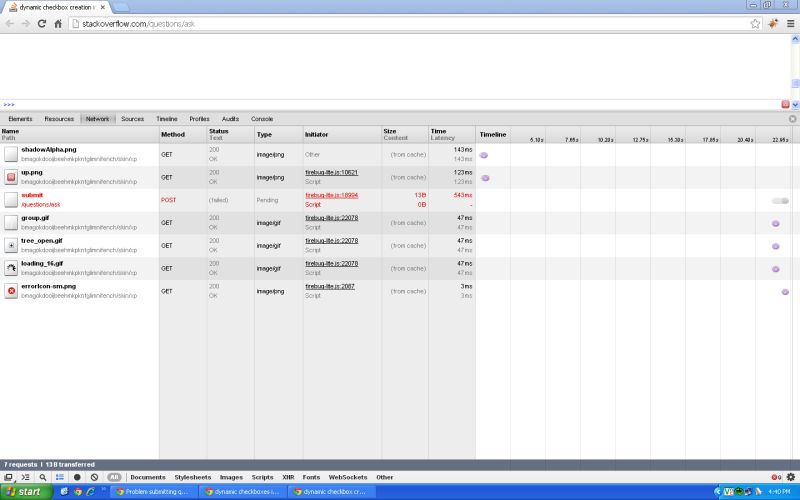Viewport: 800px width, 500px height.
Task: Filter requests by XHR
Action: click(288, 477)
